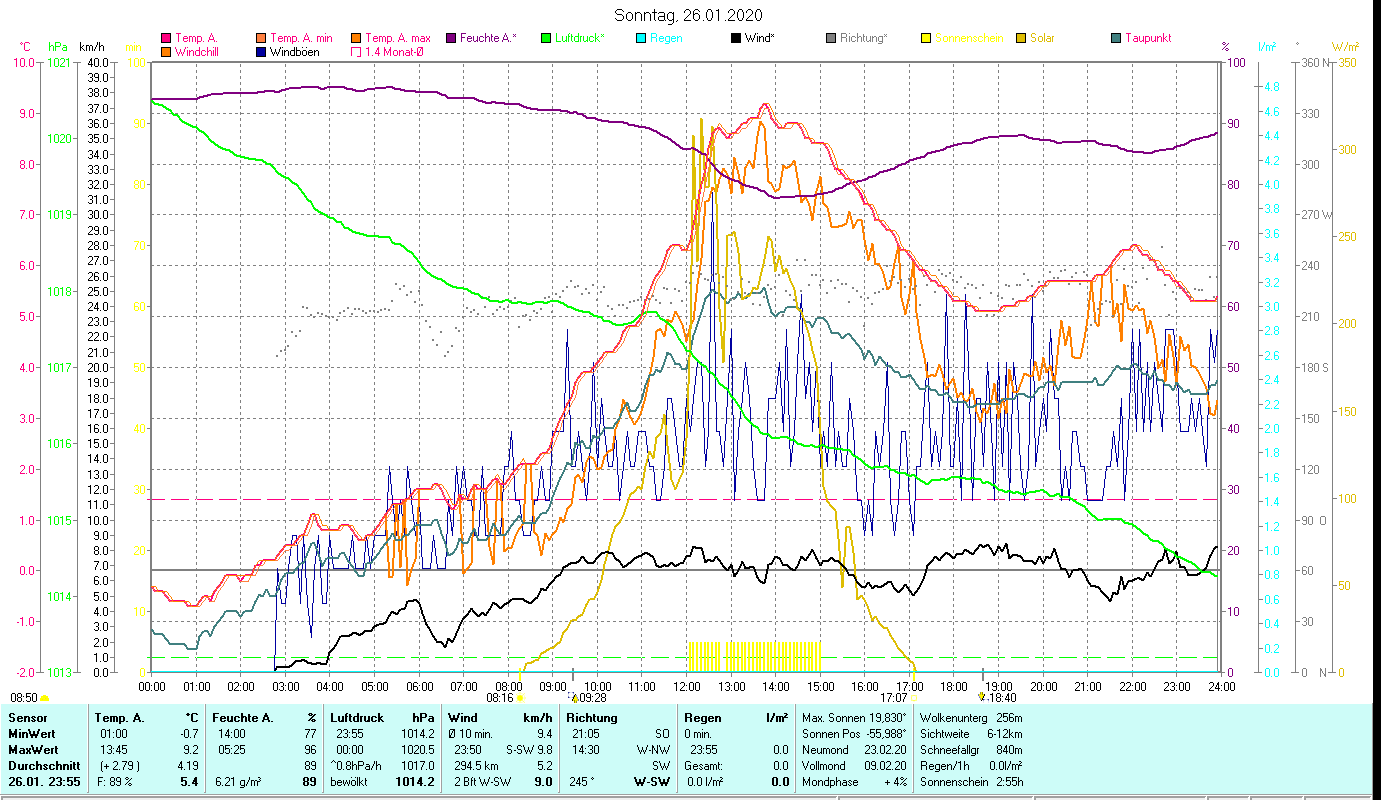Click the S-SW 9.8 max wind value

530,748
